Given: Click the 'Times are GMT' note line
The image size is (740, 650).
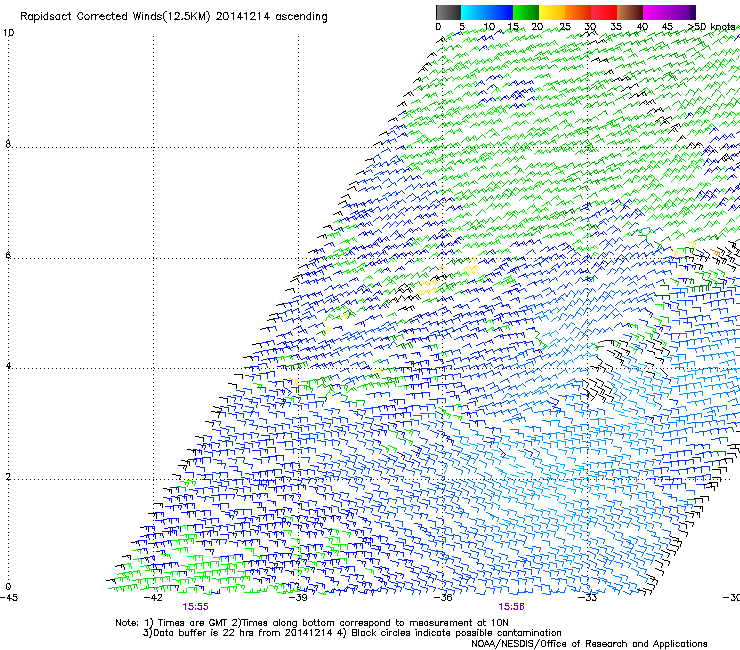Looking at the screenshot, I should tap(312, 623).
